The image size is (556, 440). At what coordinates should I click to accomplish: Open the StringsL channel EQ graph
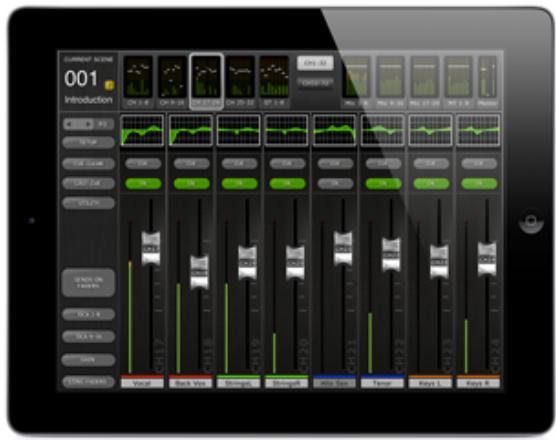pos(239,130)
